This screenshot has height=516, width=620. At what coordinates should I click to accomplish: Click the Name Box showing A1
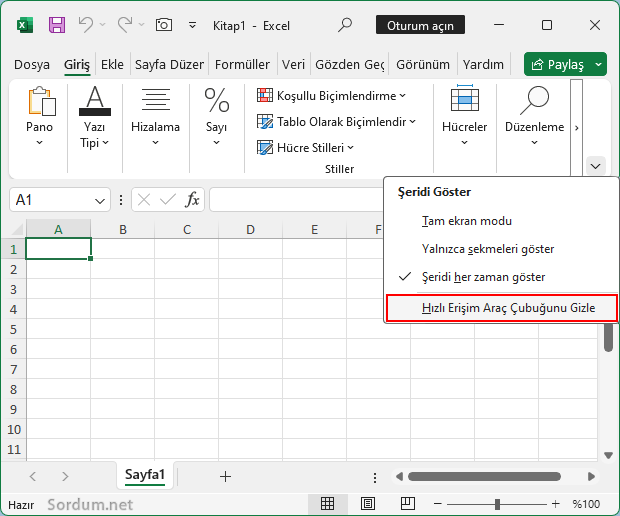51,200
